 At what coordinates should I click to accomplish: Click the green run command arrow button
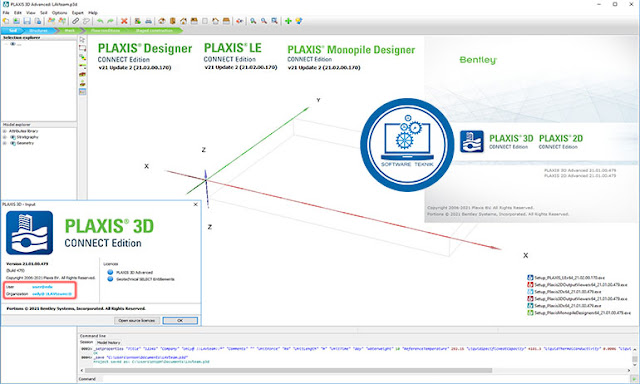tap(634, 379)
